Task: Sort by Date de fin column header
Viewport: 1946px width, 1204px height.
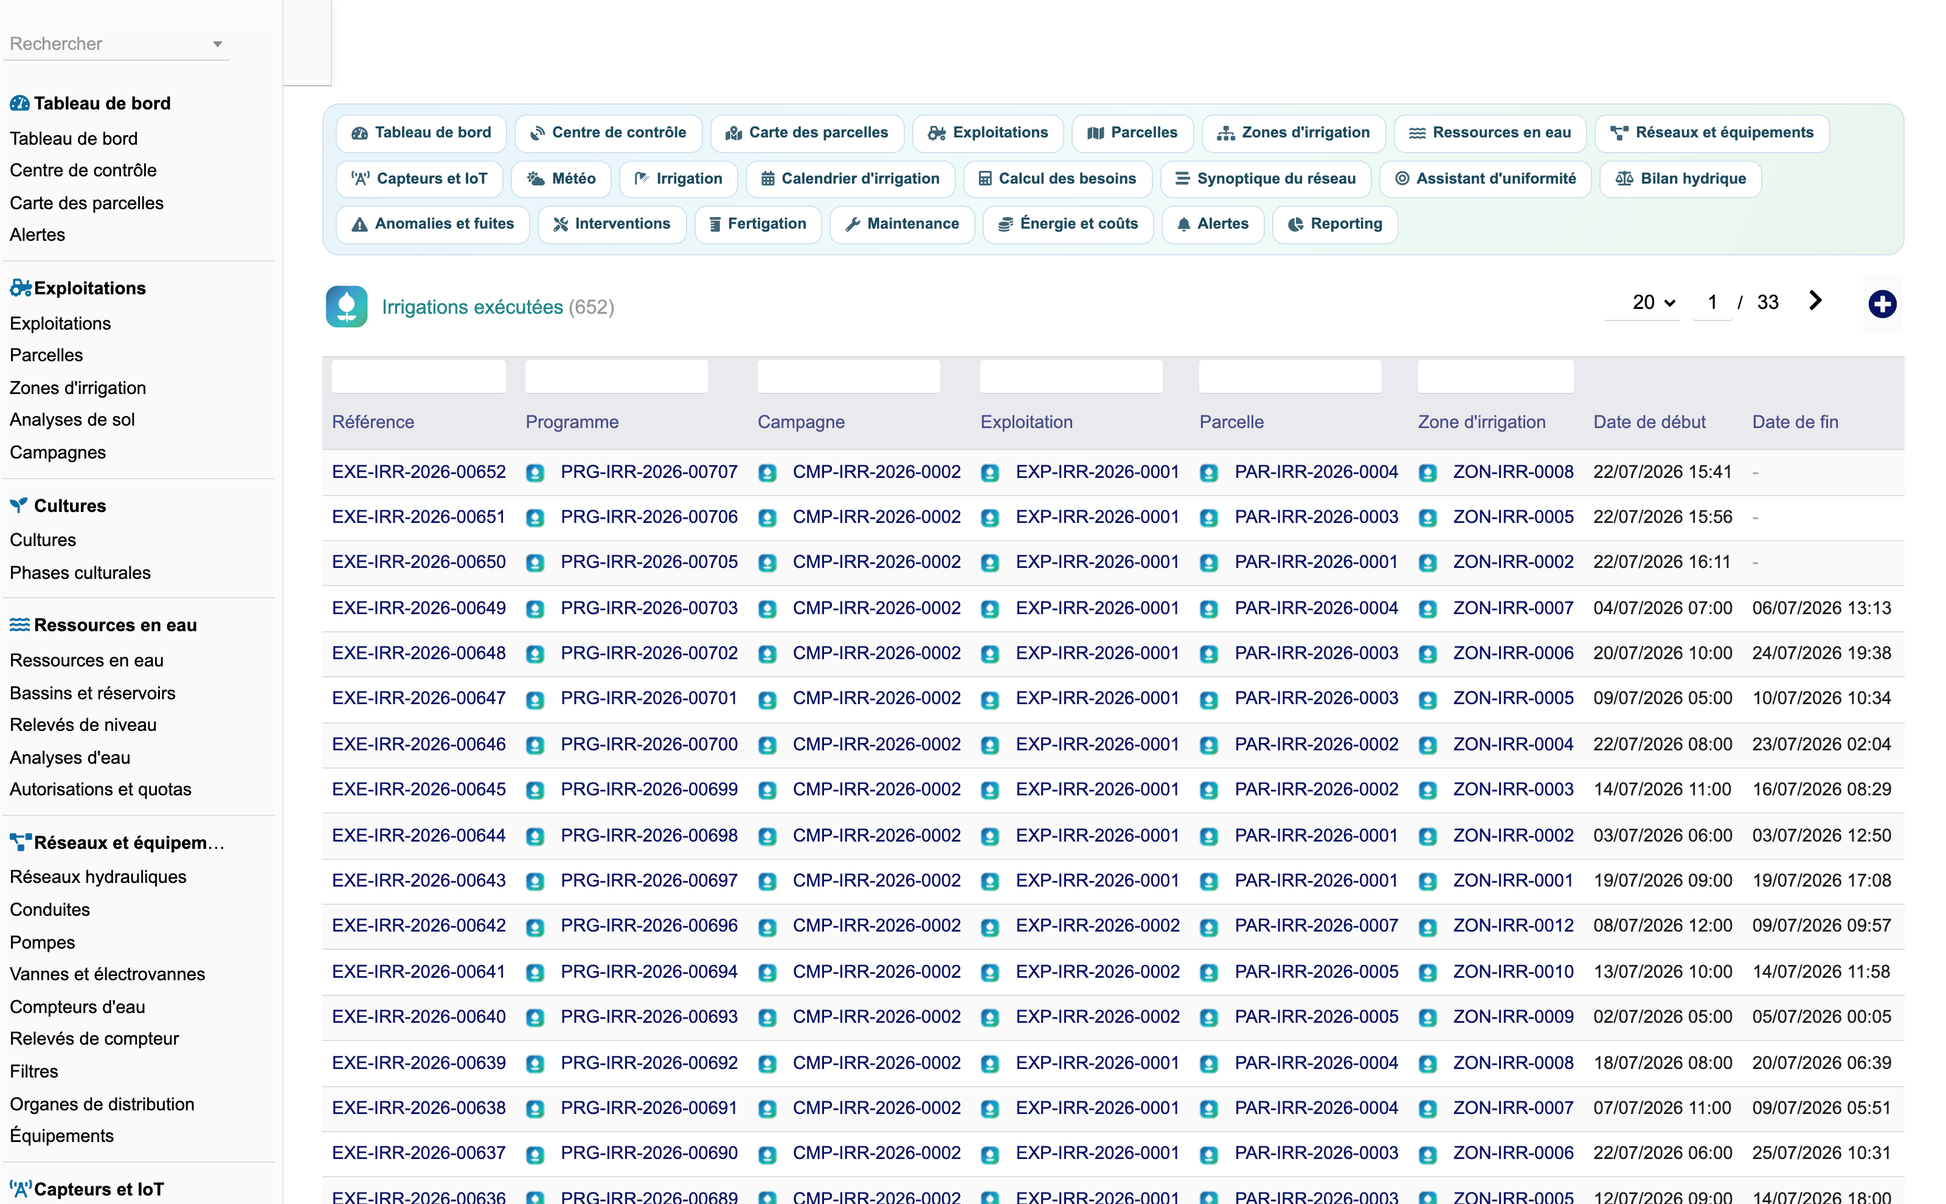Action: [x=1795, y=422]
